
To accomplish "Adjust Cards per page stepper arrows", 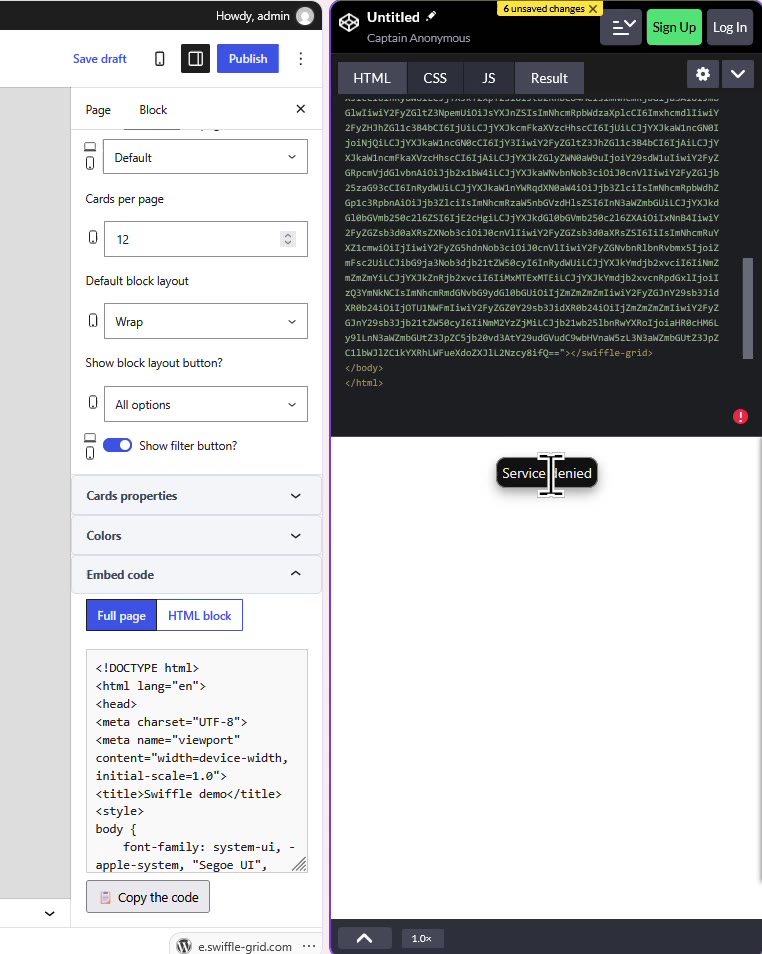I will click(288, 239).
